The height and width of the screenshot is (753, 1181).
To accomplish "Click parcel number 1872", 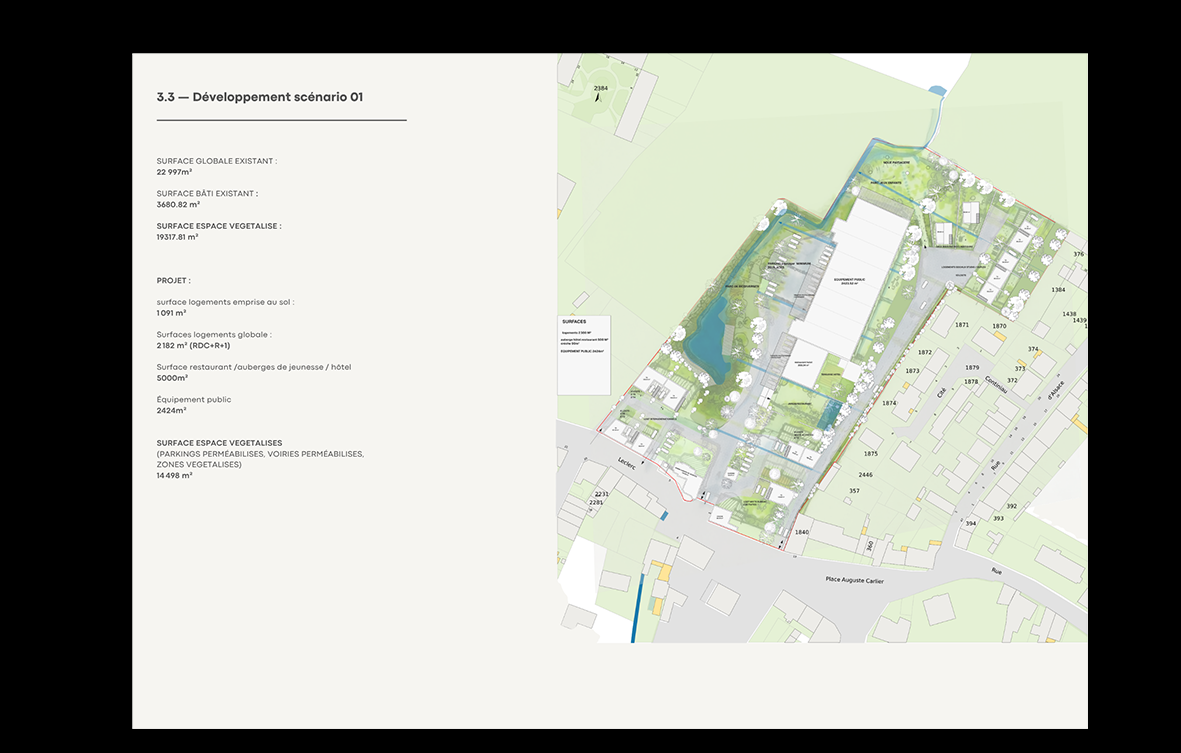I will [x=924, y=352].
